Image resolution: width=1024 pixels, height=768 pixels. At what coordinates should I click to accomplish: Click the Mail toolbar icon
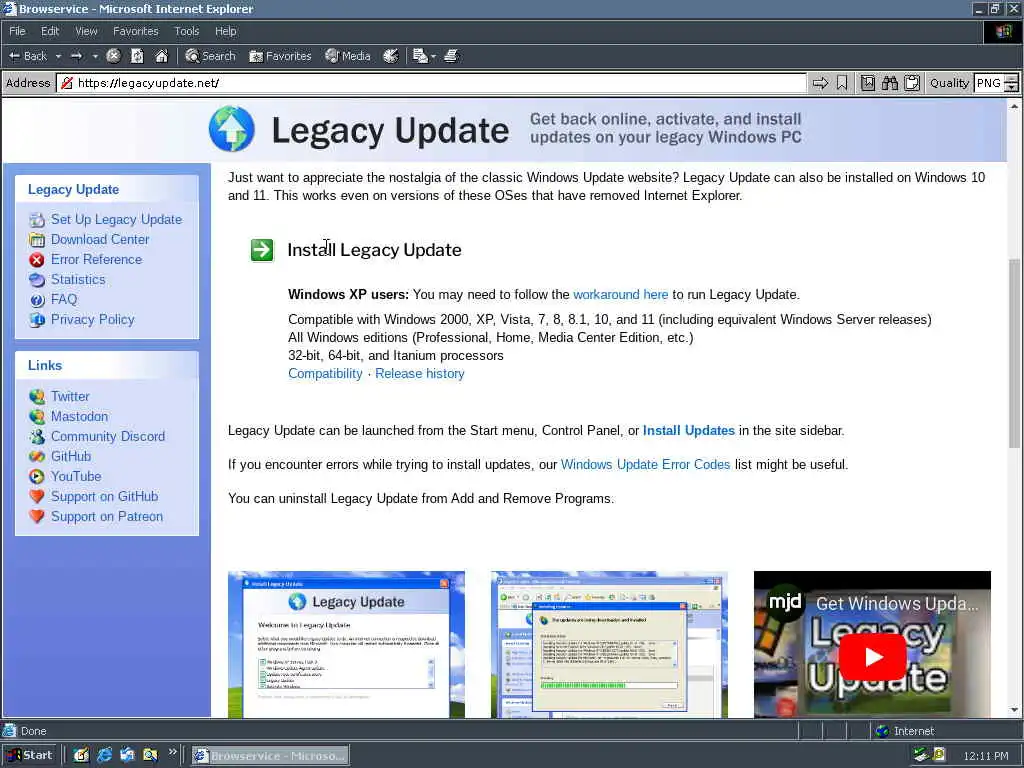420,56
